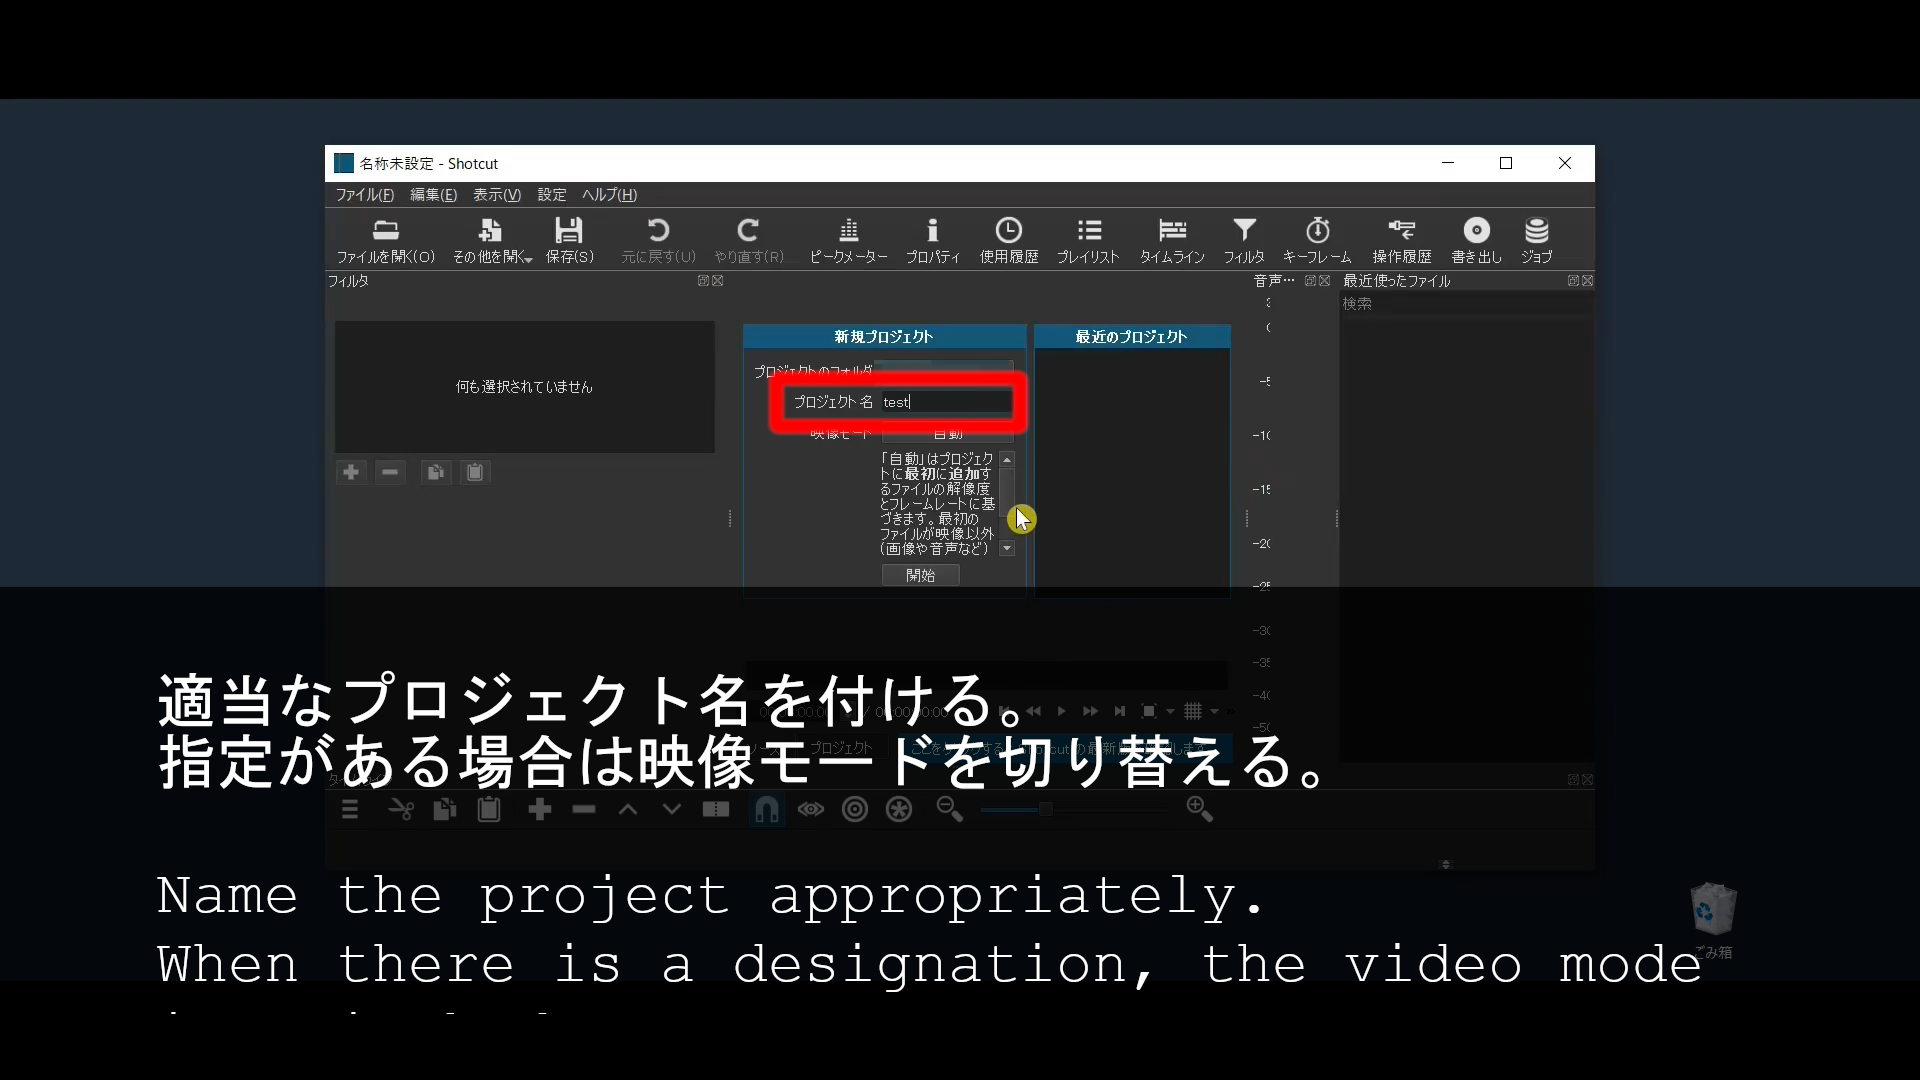Open the 書き出し export panel

pos(1477,241)
